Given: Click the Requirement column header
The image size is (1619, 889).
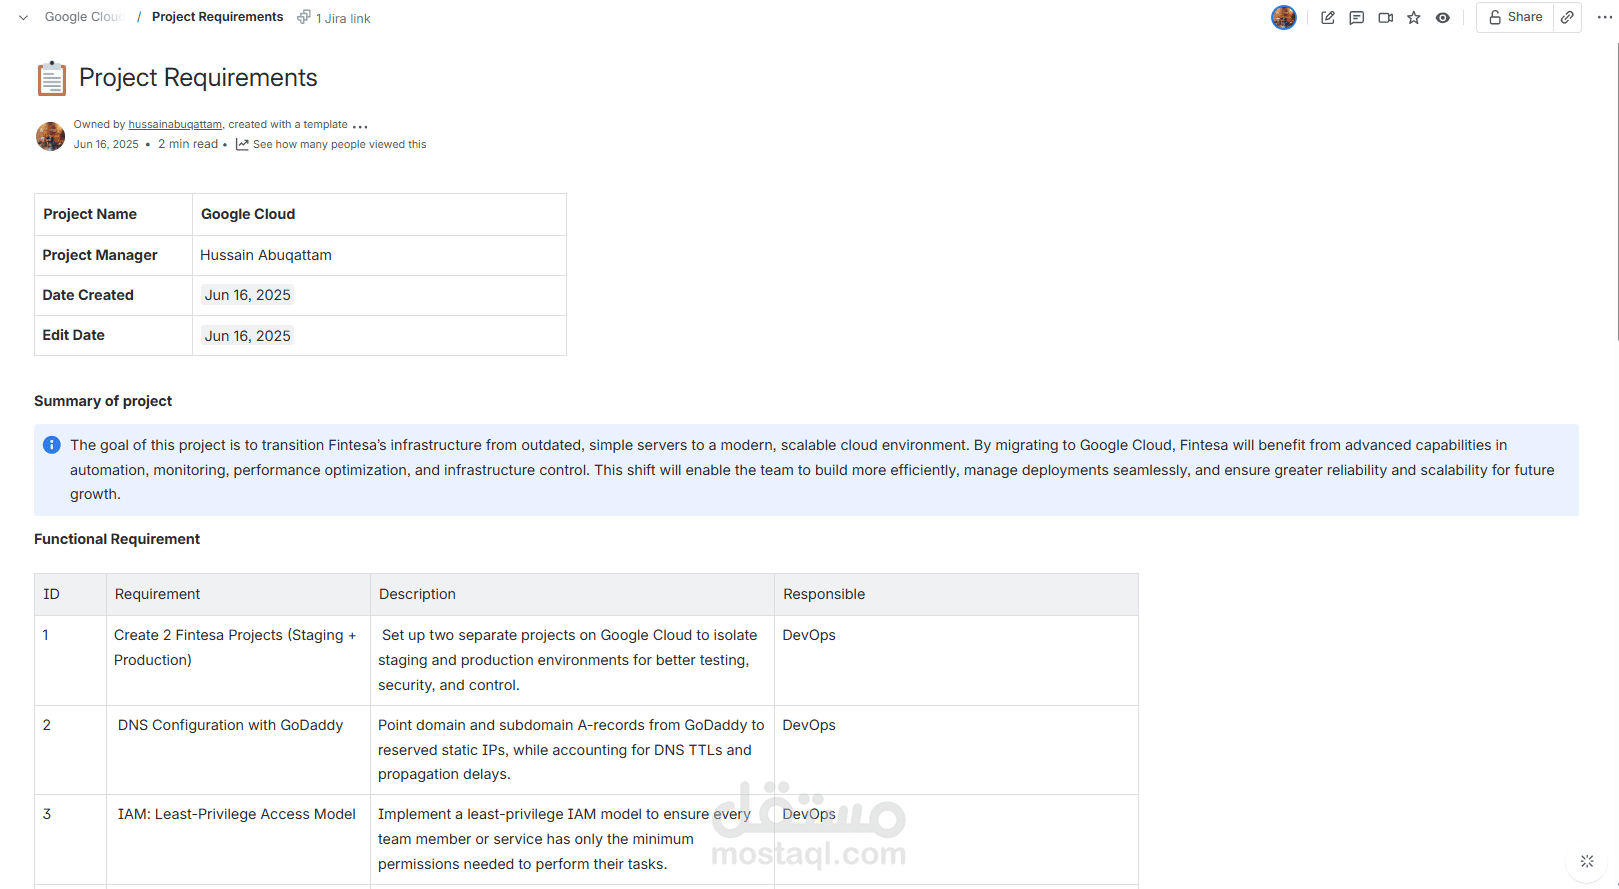Looking at the screenshot, I should click(x=238, y=594).
